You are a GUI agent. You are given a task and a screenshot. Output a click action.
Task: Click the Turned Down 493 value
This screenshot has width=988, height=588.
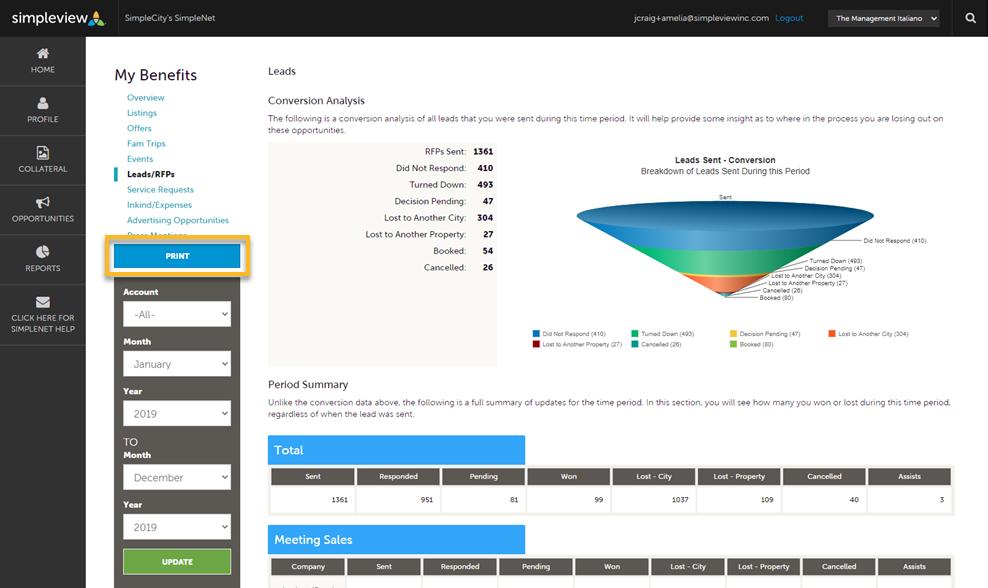point(485,185)
